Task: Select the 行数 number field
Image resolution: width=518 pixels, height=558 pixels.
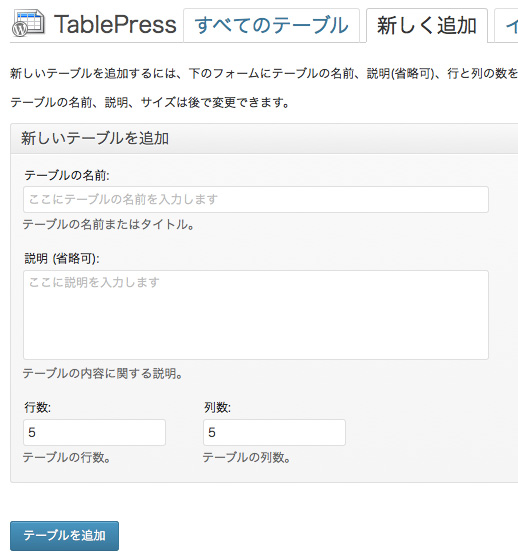Action: tap(94, 432)
